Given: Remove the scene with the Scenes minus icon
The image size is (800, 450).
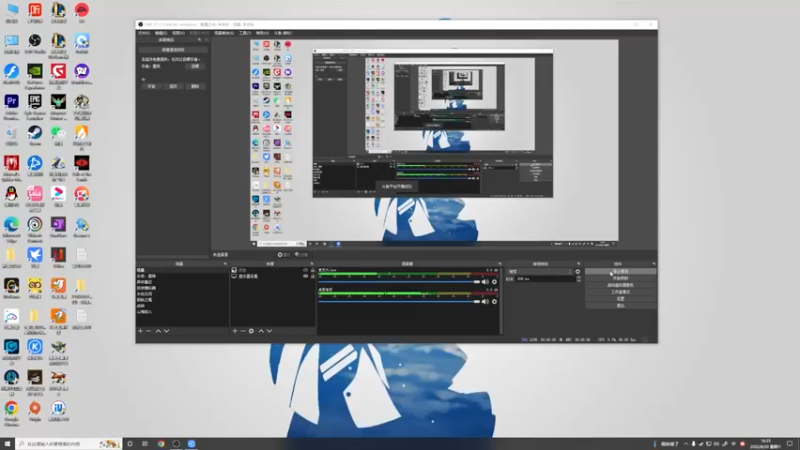Looking at the screenshot, I should 148,331.
